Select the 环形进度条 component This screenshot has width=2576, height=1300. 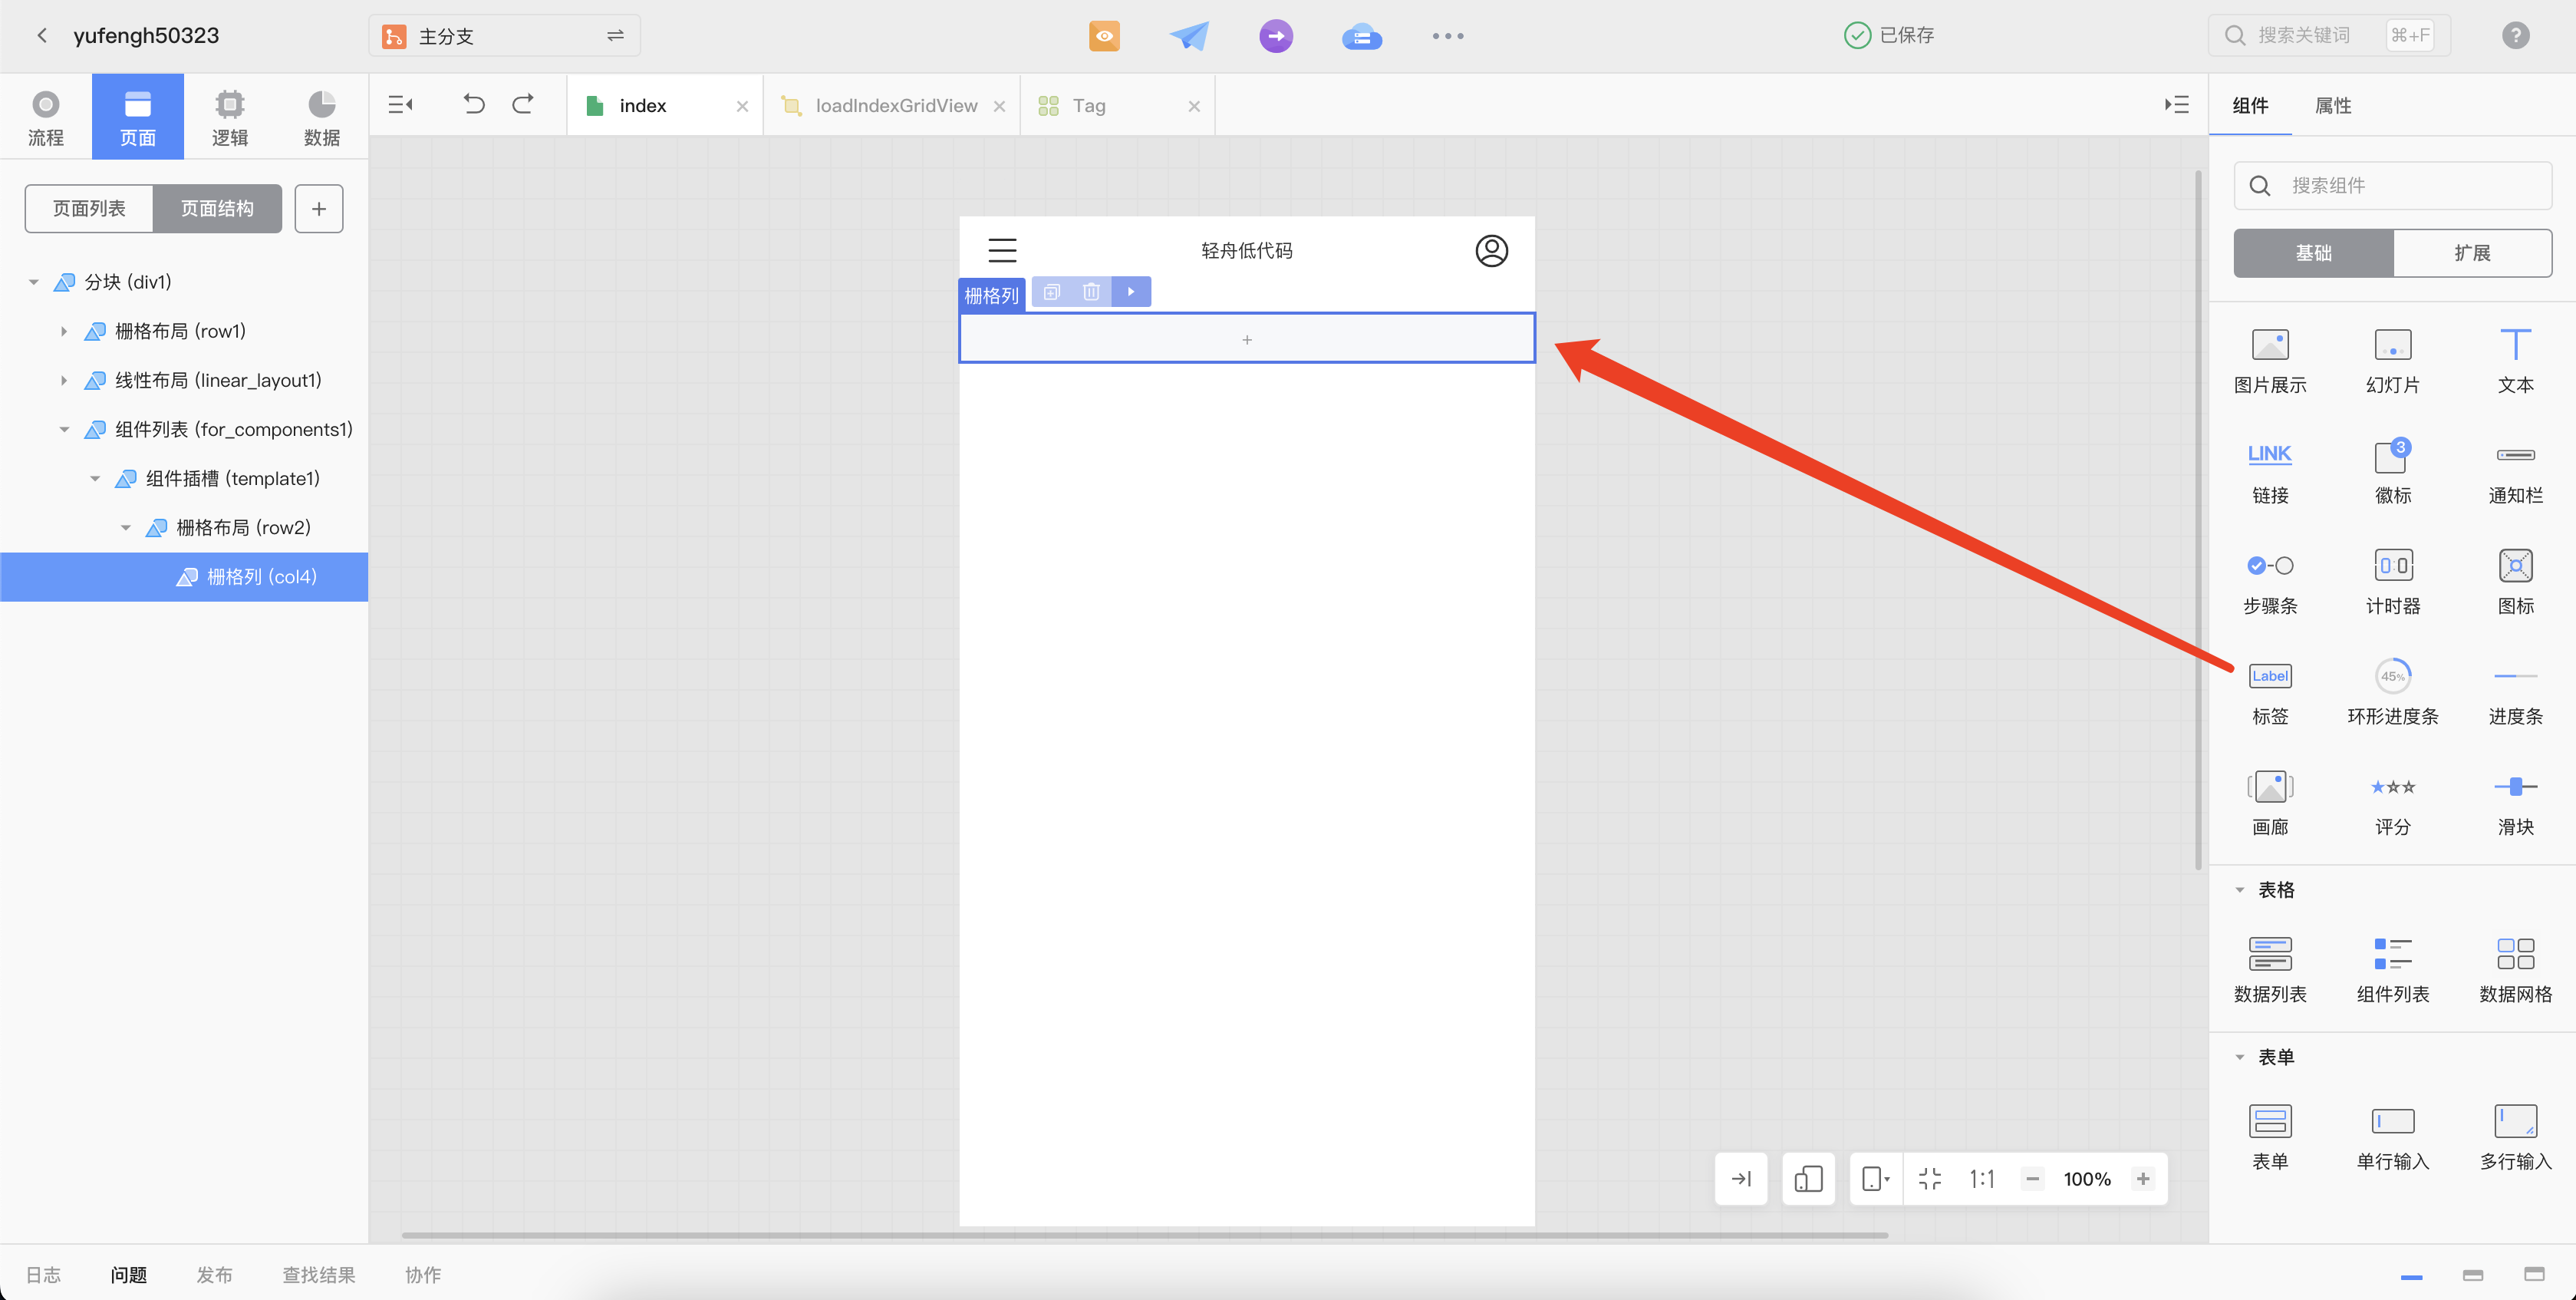coord(2392,692)
